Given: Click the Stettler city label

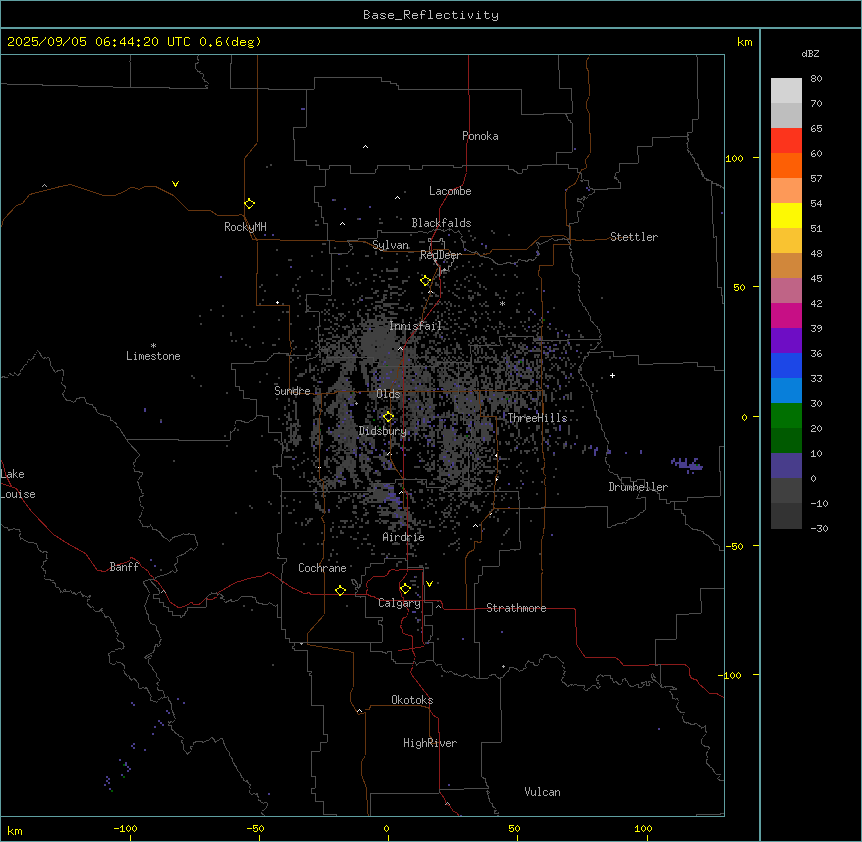Looking at the screenshot, I should point(634,237).
